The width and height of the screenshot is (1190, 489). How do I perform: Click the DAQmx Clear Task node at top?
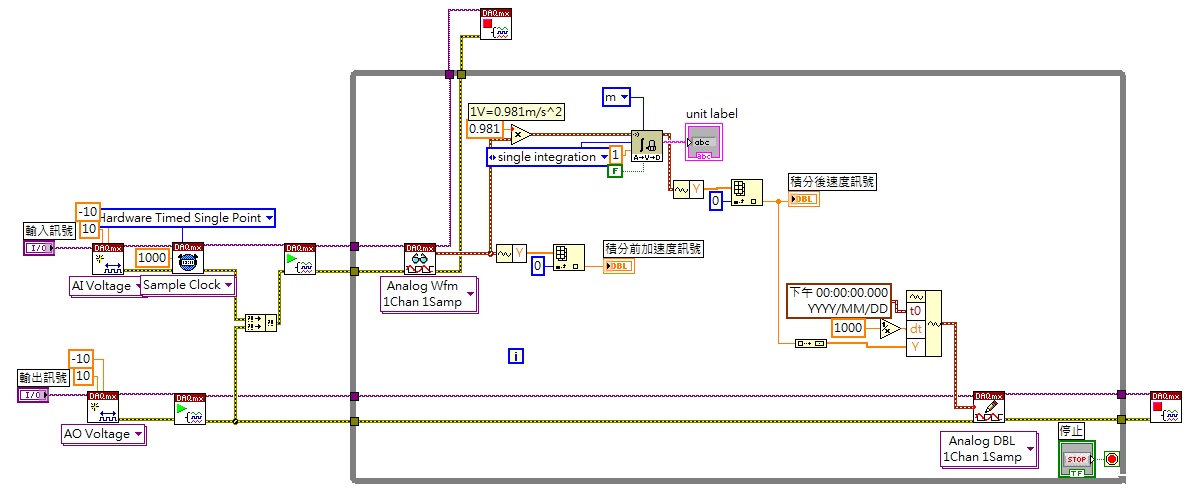pos(496,24)
